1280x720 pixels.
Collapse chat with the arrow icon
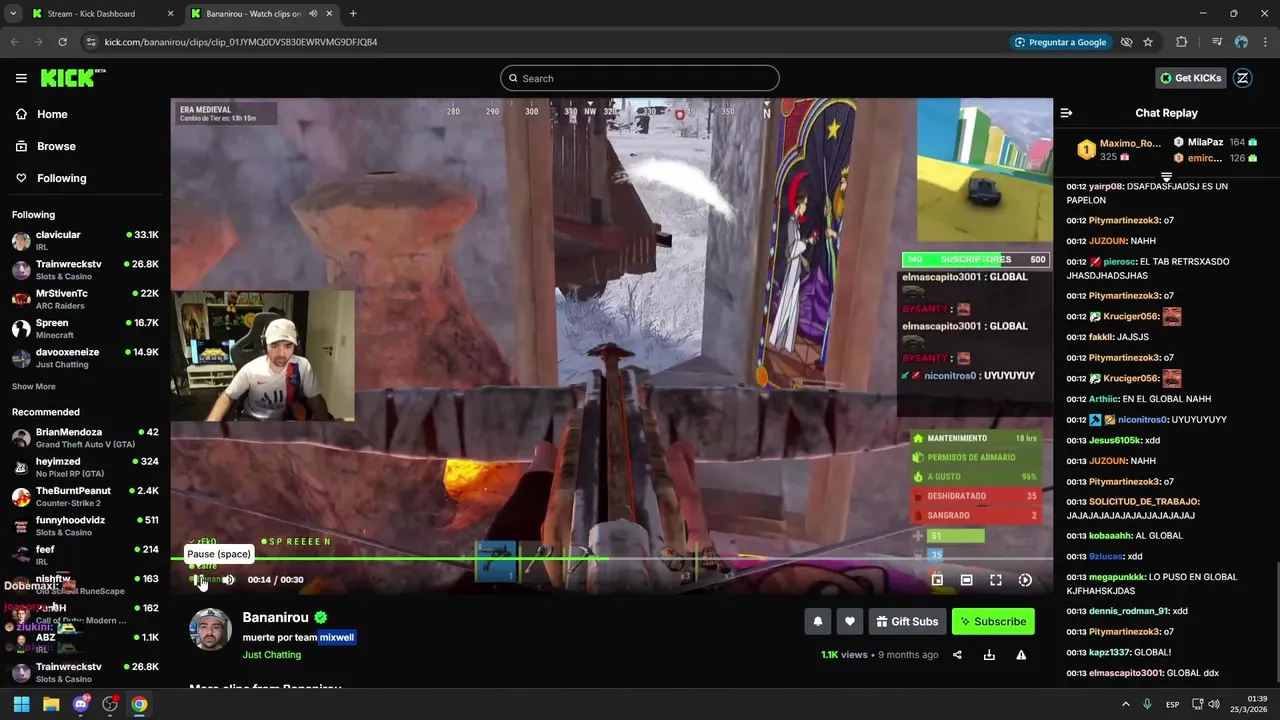(1066, 113)
